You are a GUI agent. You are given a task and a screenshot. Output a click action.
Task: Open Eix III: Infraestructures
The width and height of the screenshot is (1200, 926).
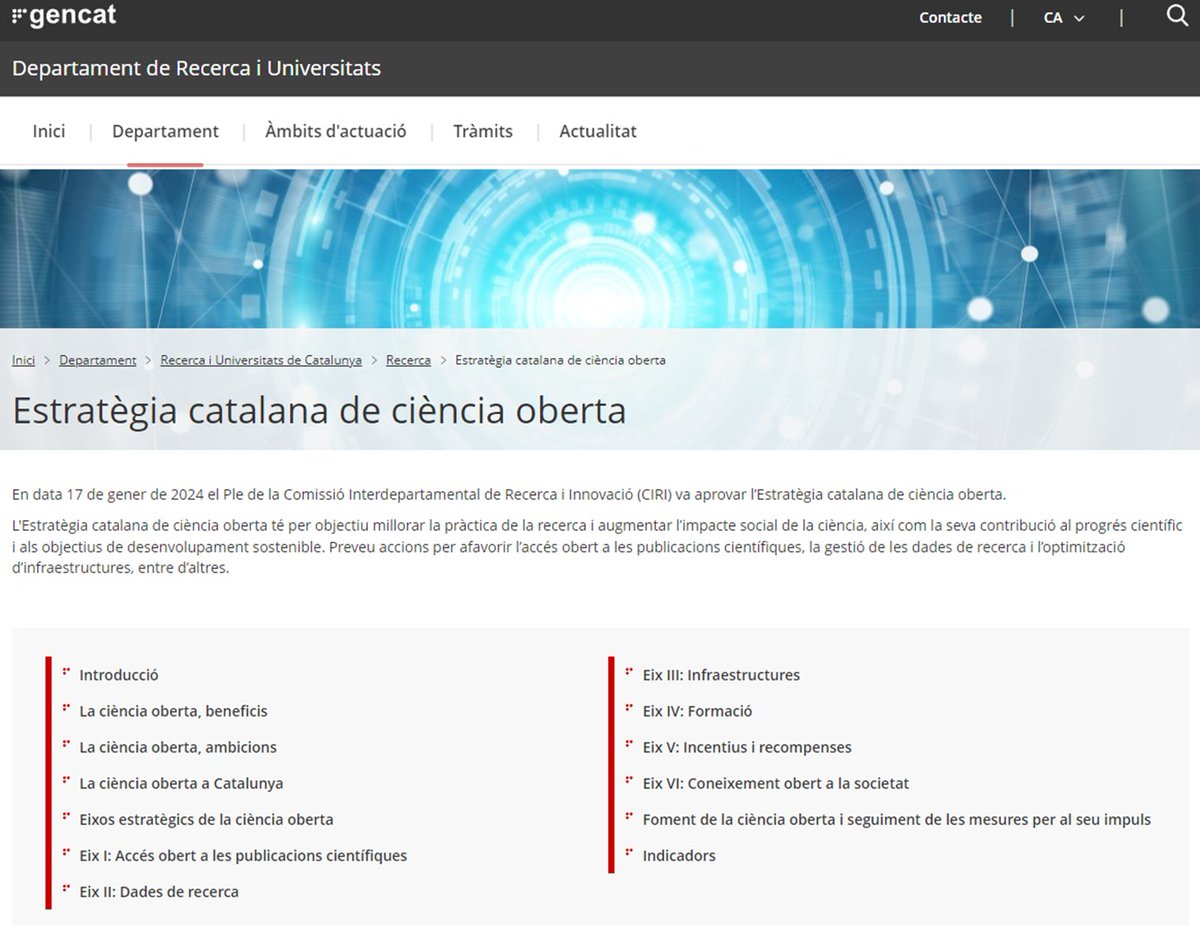click(721, 675)
